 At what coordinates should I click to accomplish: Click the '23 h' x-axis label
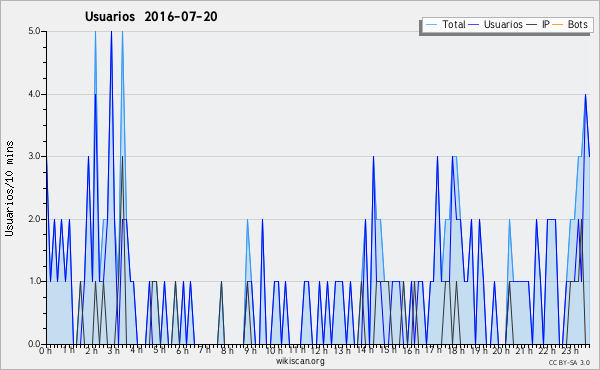[570, 350]
